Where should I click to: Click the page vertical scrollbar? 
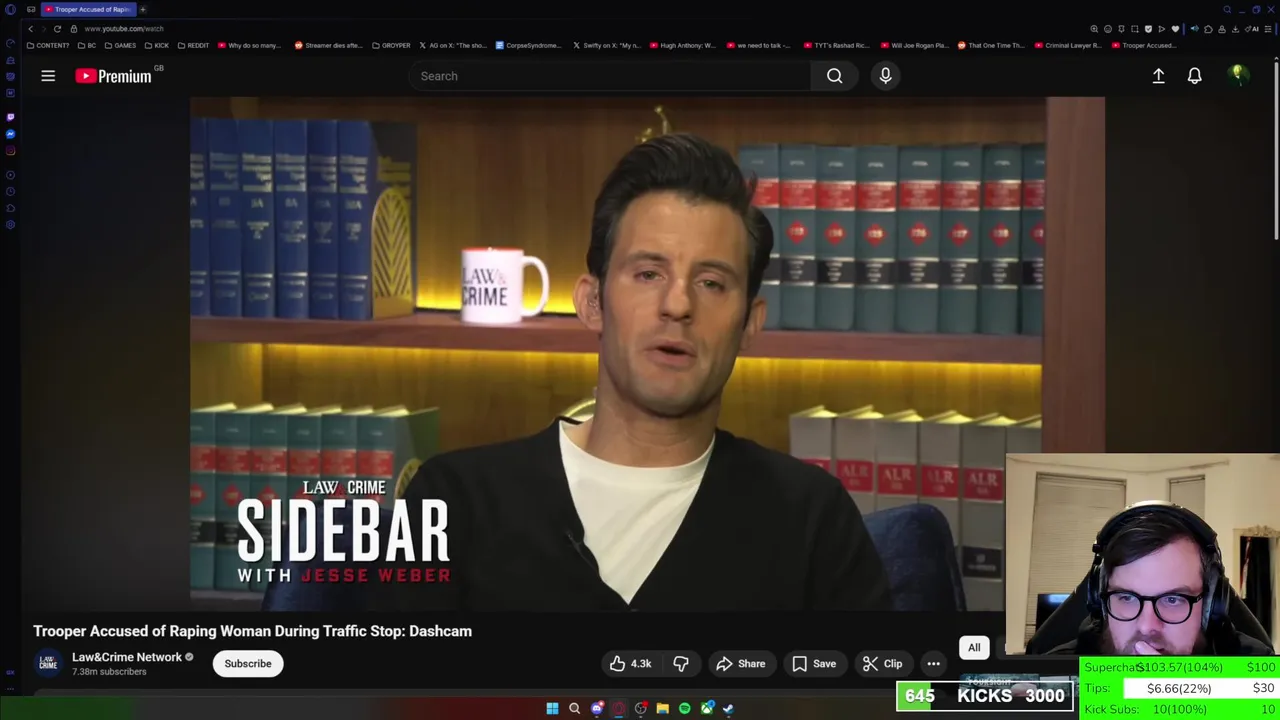(x=1276, y=150)
